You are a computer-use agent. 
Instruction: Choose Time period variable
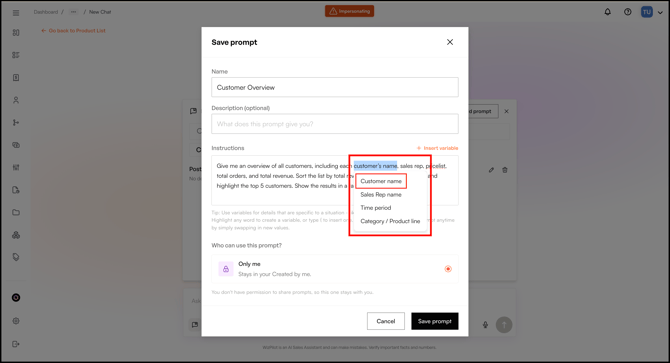[376, 208]
